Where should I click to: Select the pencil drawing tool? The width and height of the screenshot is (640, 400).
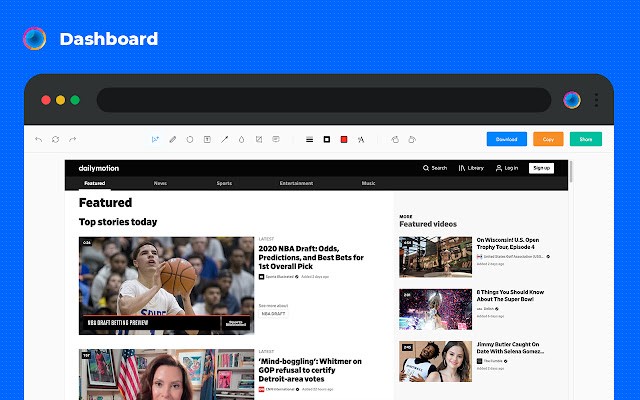[173, 140]
